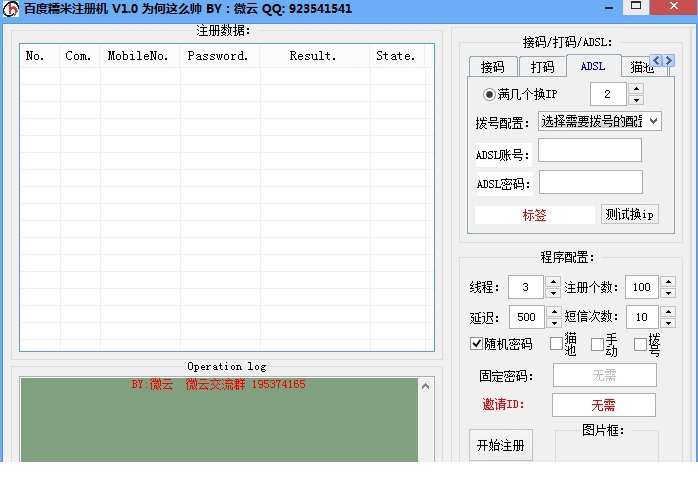The height and width of the screenshot is (480, 698).
Task: Increase the 换IP count spinner
Action: (x=636, y=88)
